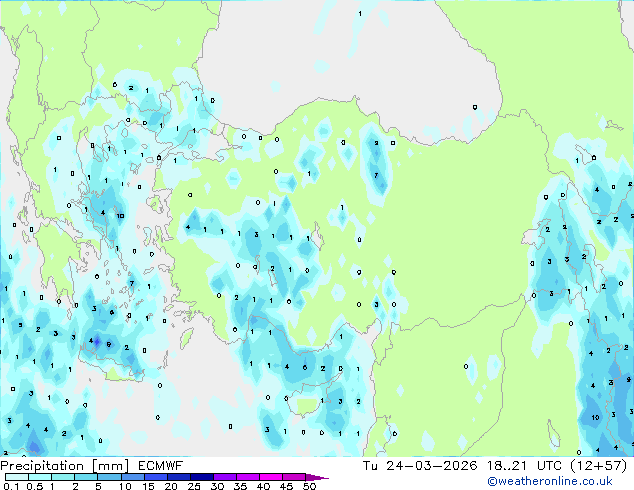Screen dimensions: 634x490
Task: Click the 0.1–0.5 mm palest legend swatch
Action: pyautogui.click(x=17, y=477)
